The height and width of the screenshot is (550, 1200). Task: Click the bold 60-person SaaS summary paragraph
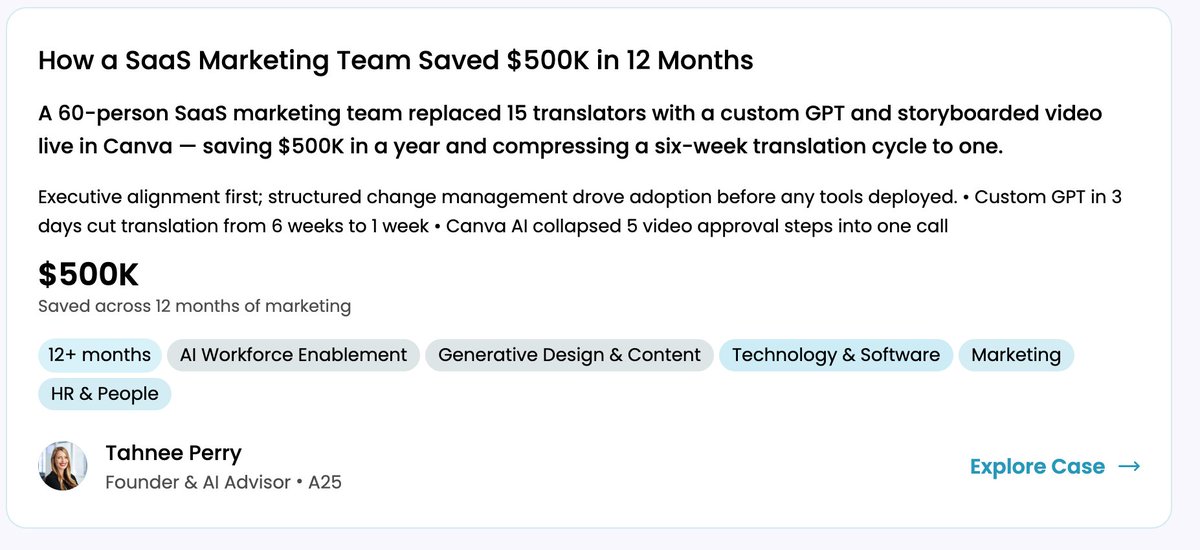coord(570,130)
